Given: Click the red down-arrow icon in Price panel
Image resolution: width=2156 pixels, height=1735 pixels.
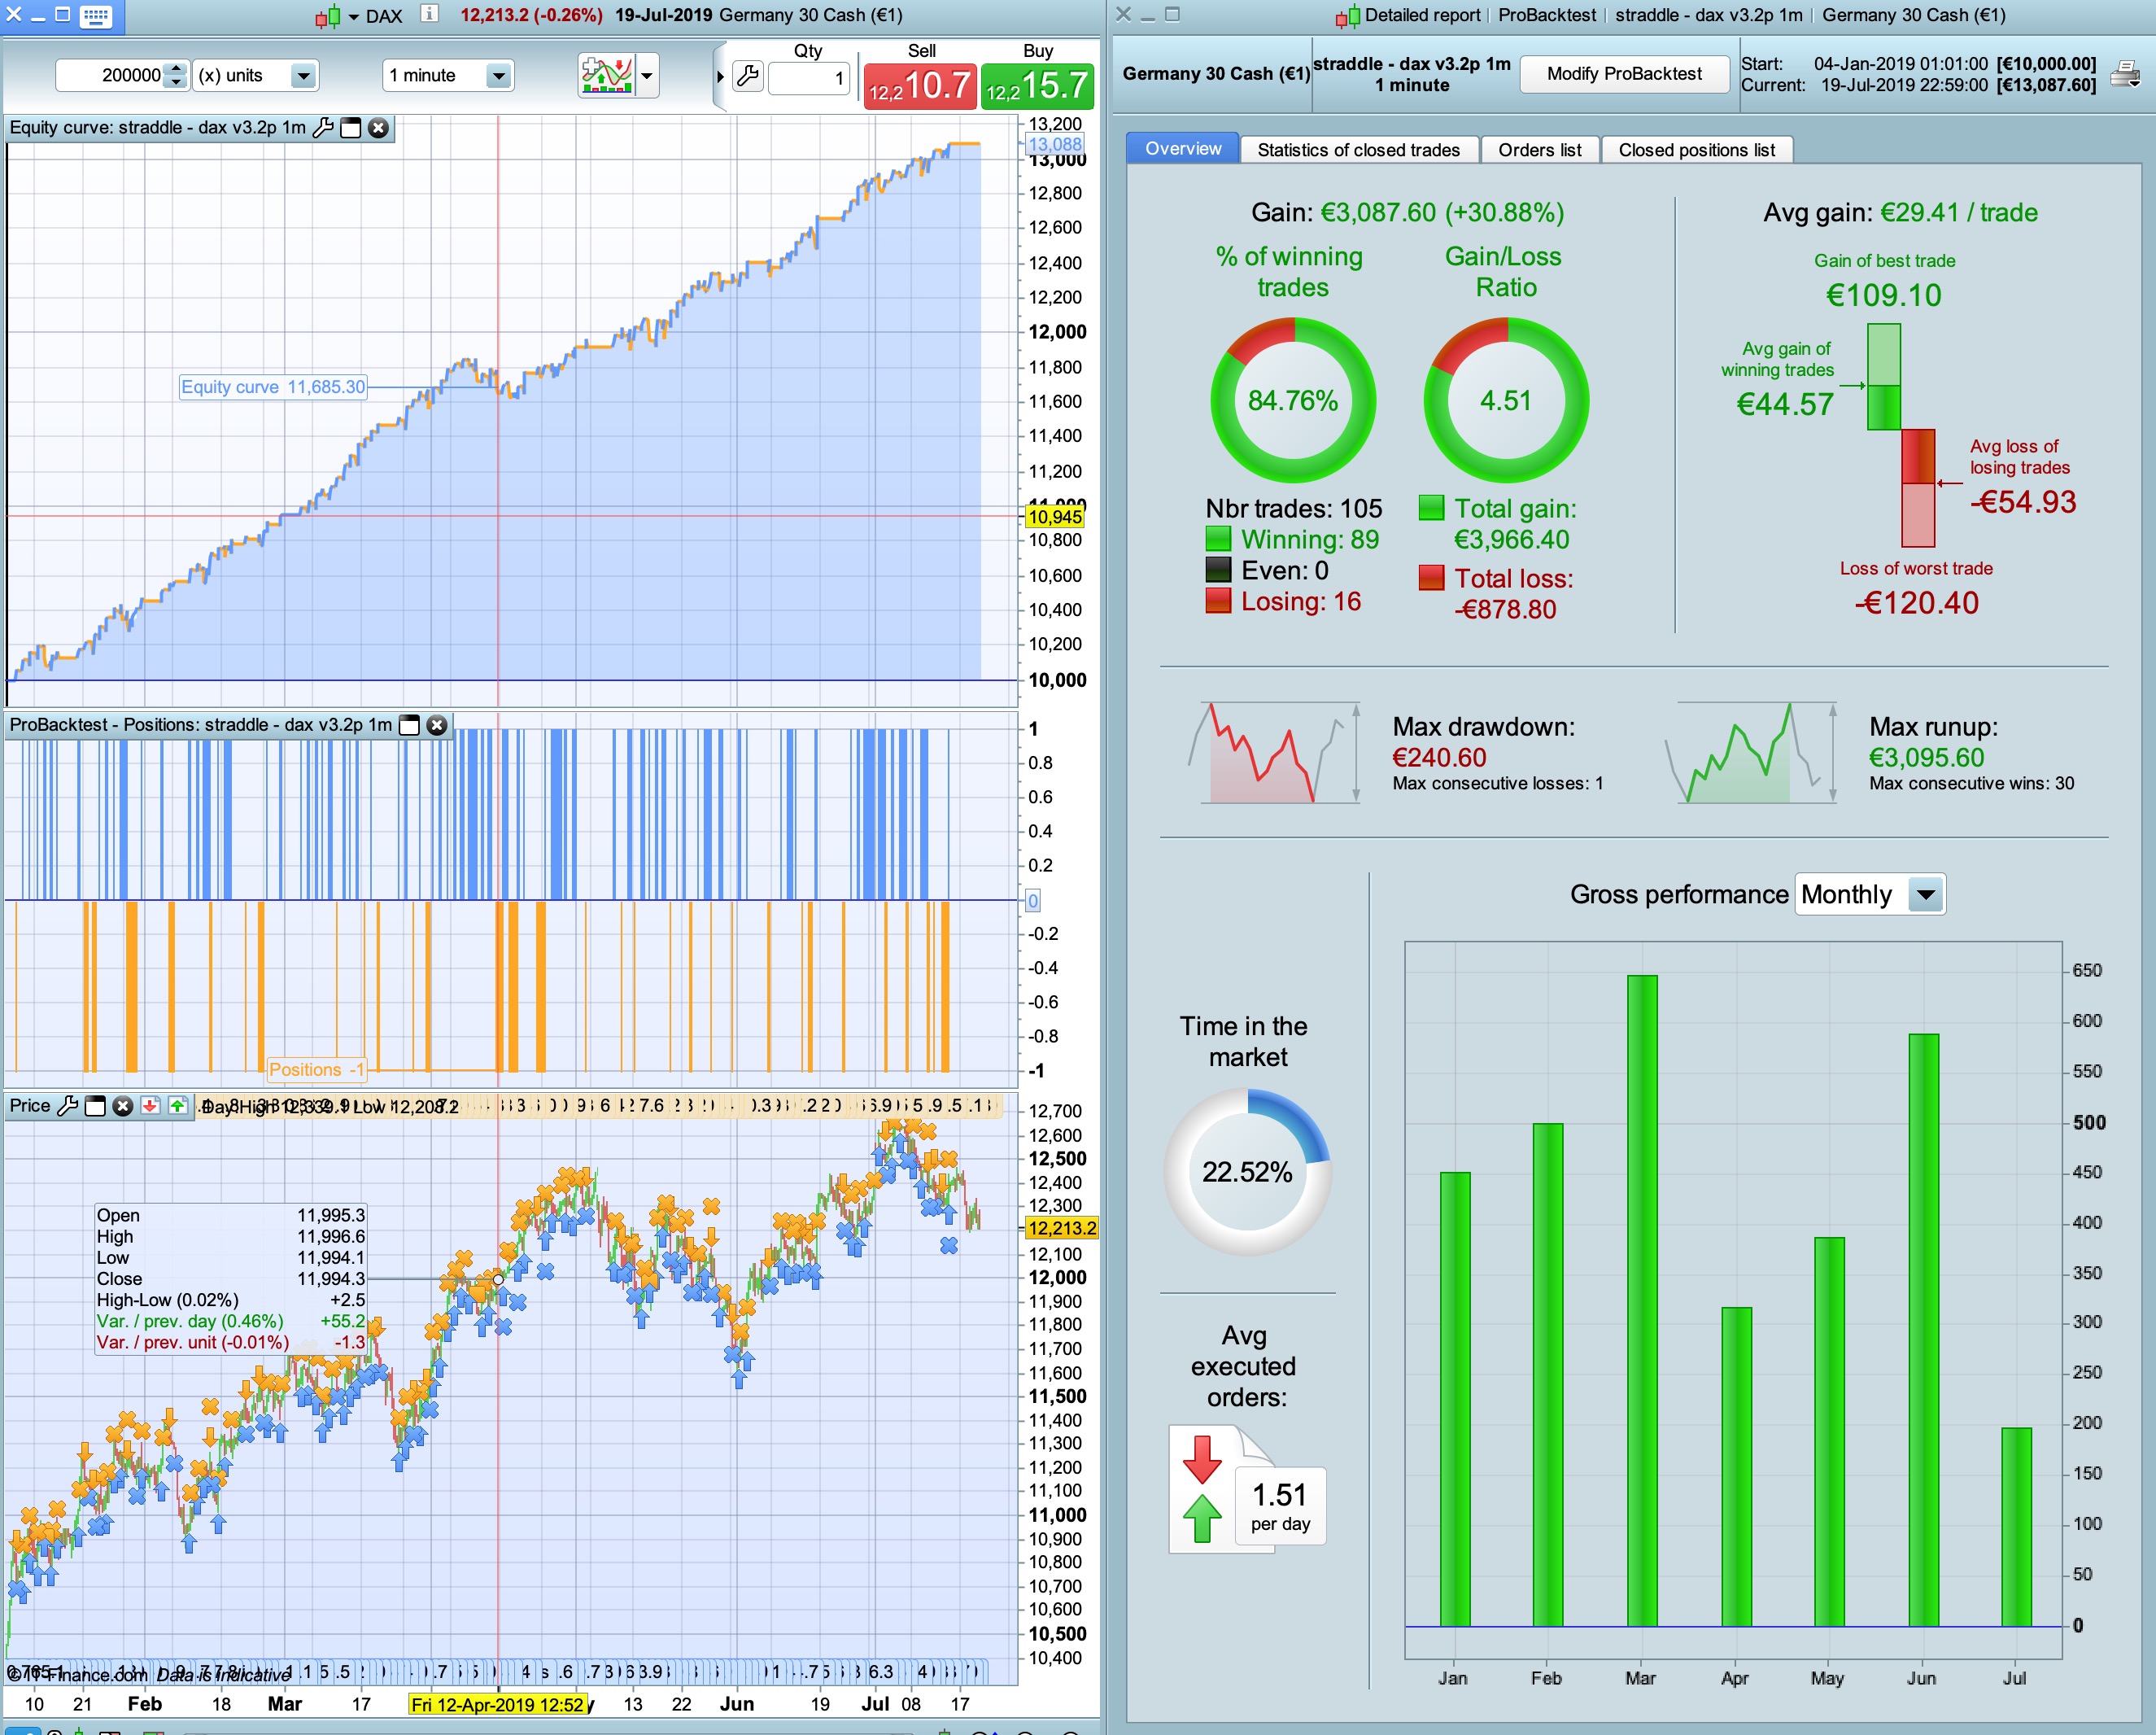Looking at the screenshot, I should click(x=150, y=1105).
